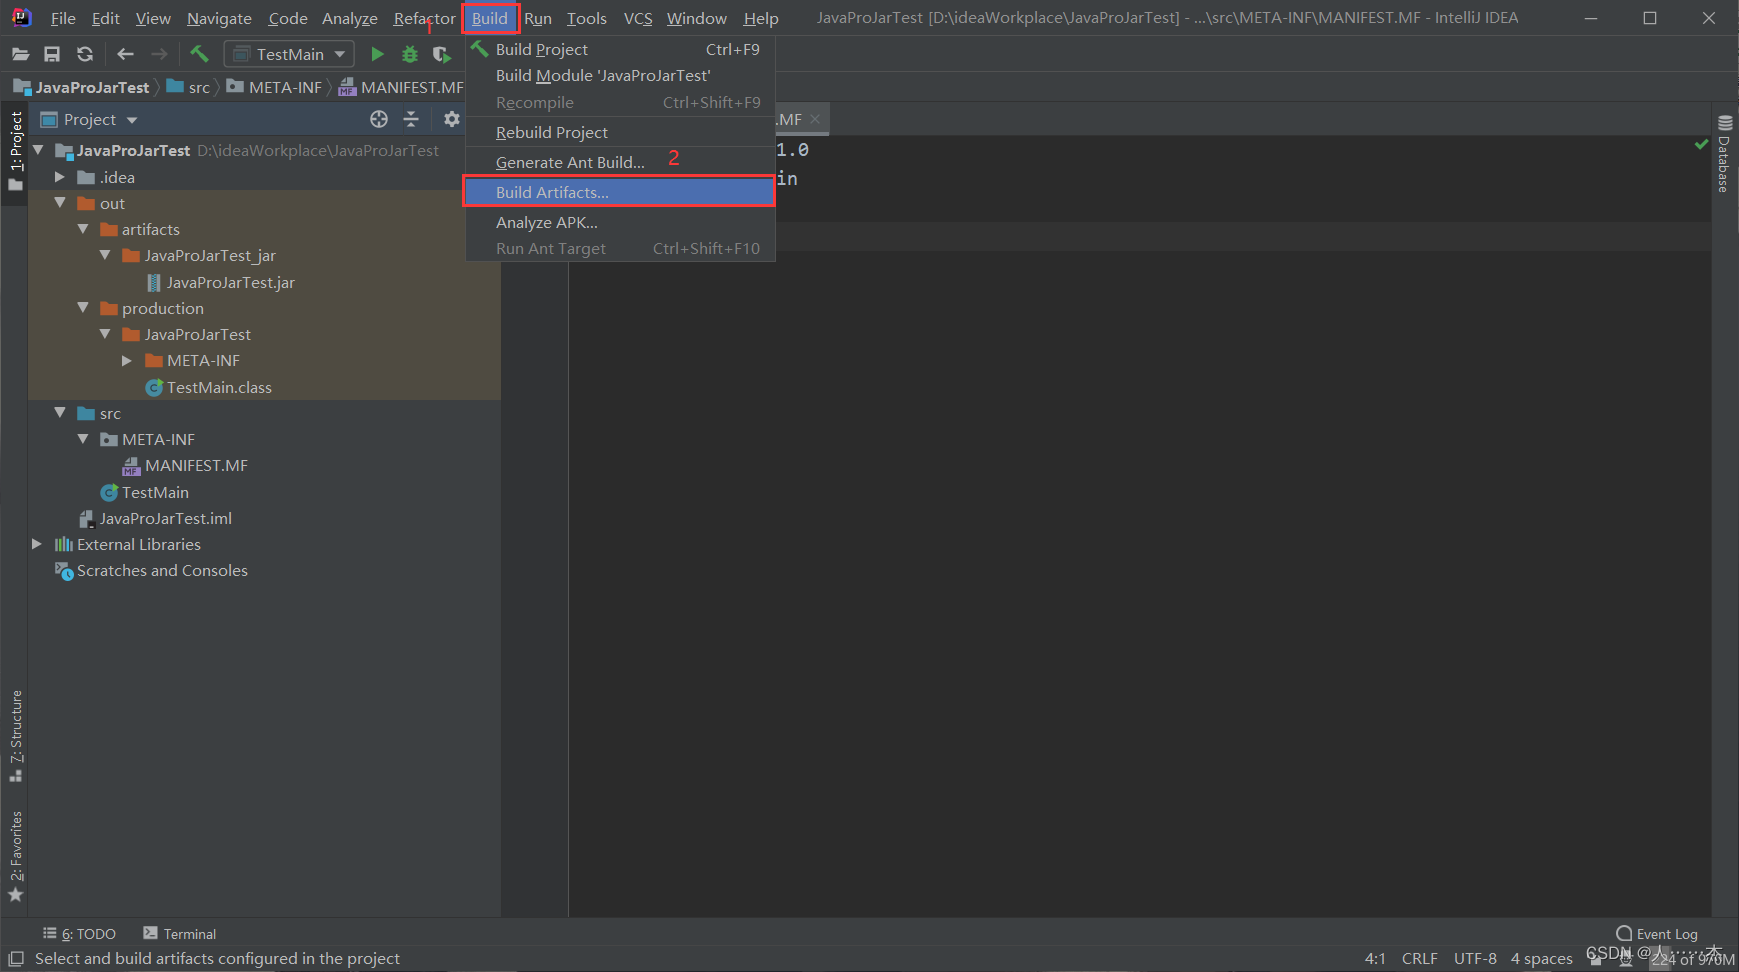Open the 1: Project side tab

[16, 151]
